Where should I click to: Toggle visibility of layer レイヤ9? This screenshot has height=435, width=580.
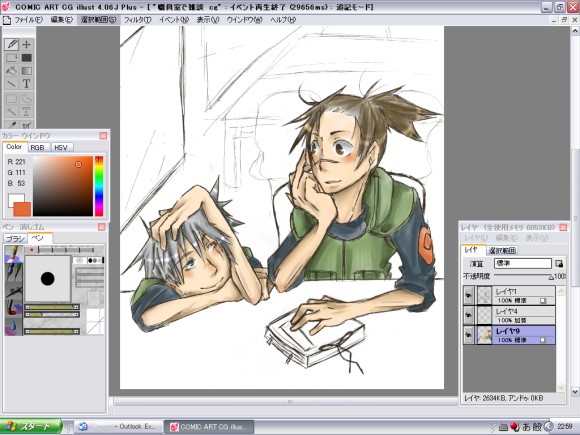tap(468, 335)
